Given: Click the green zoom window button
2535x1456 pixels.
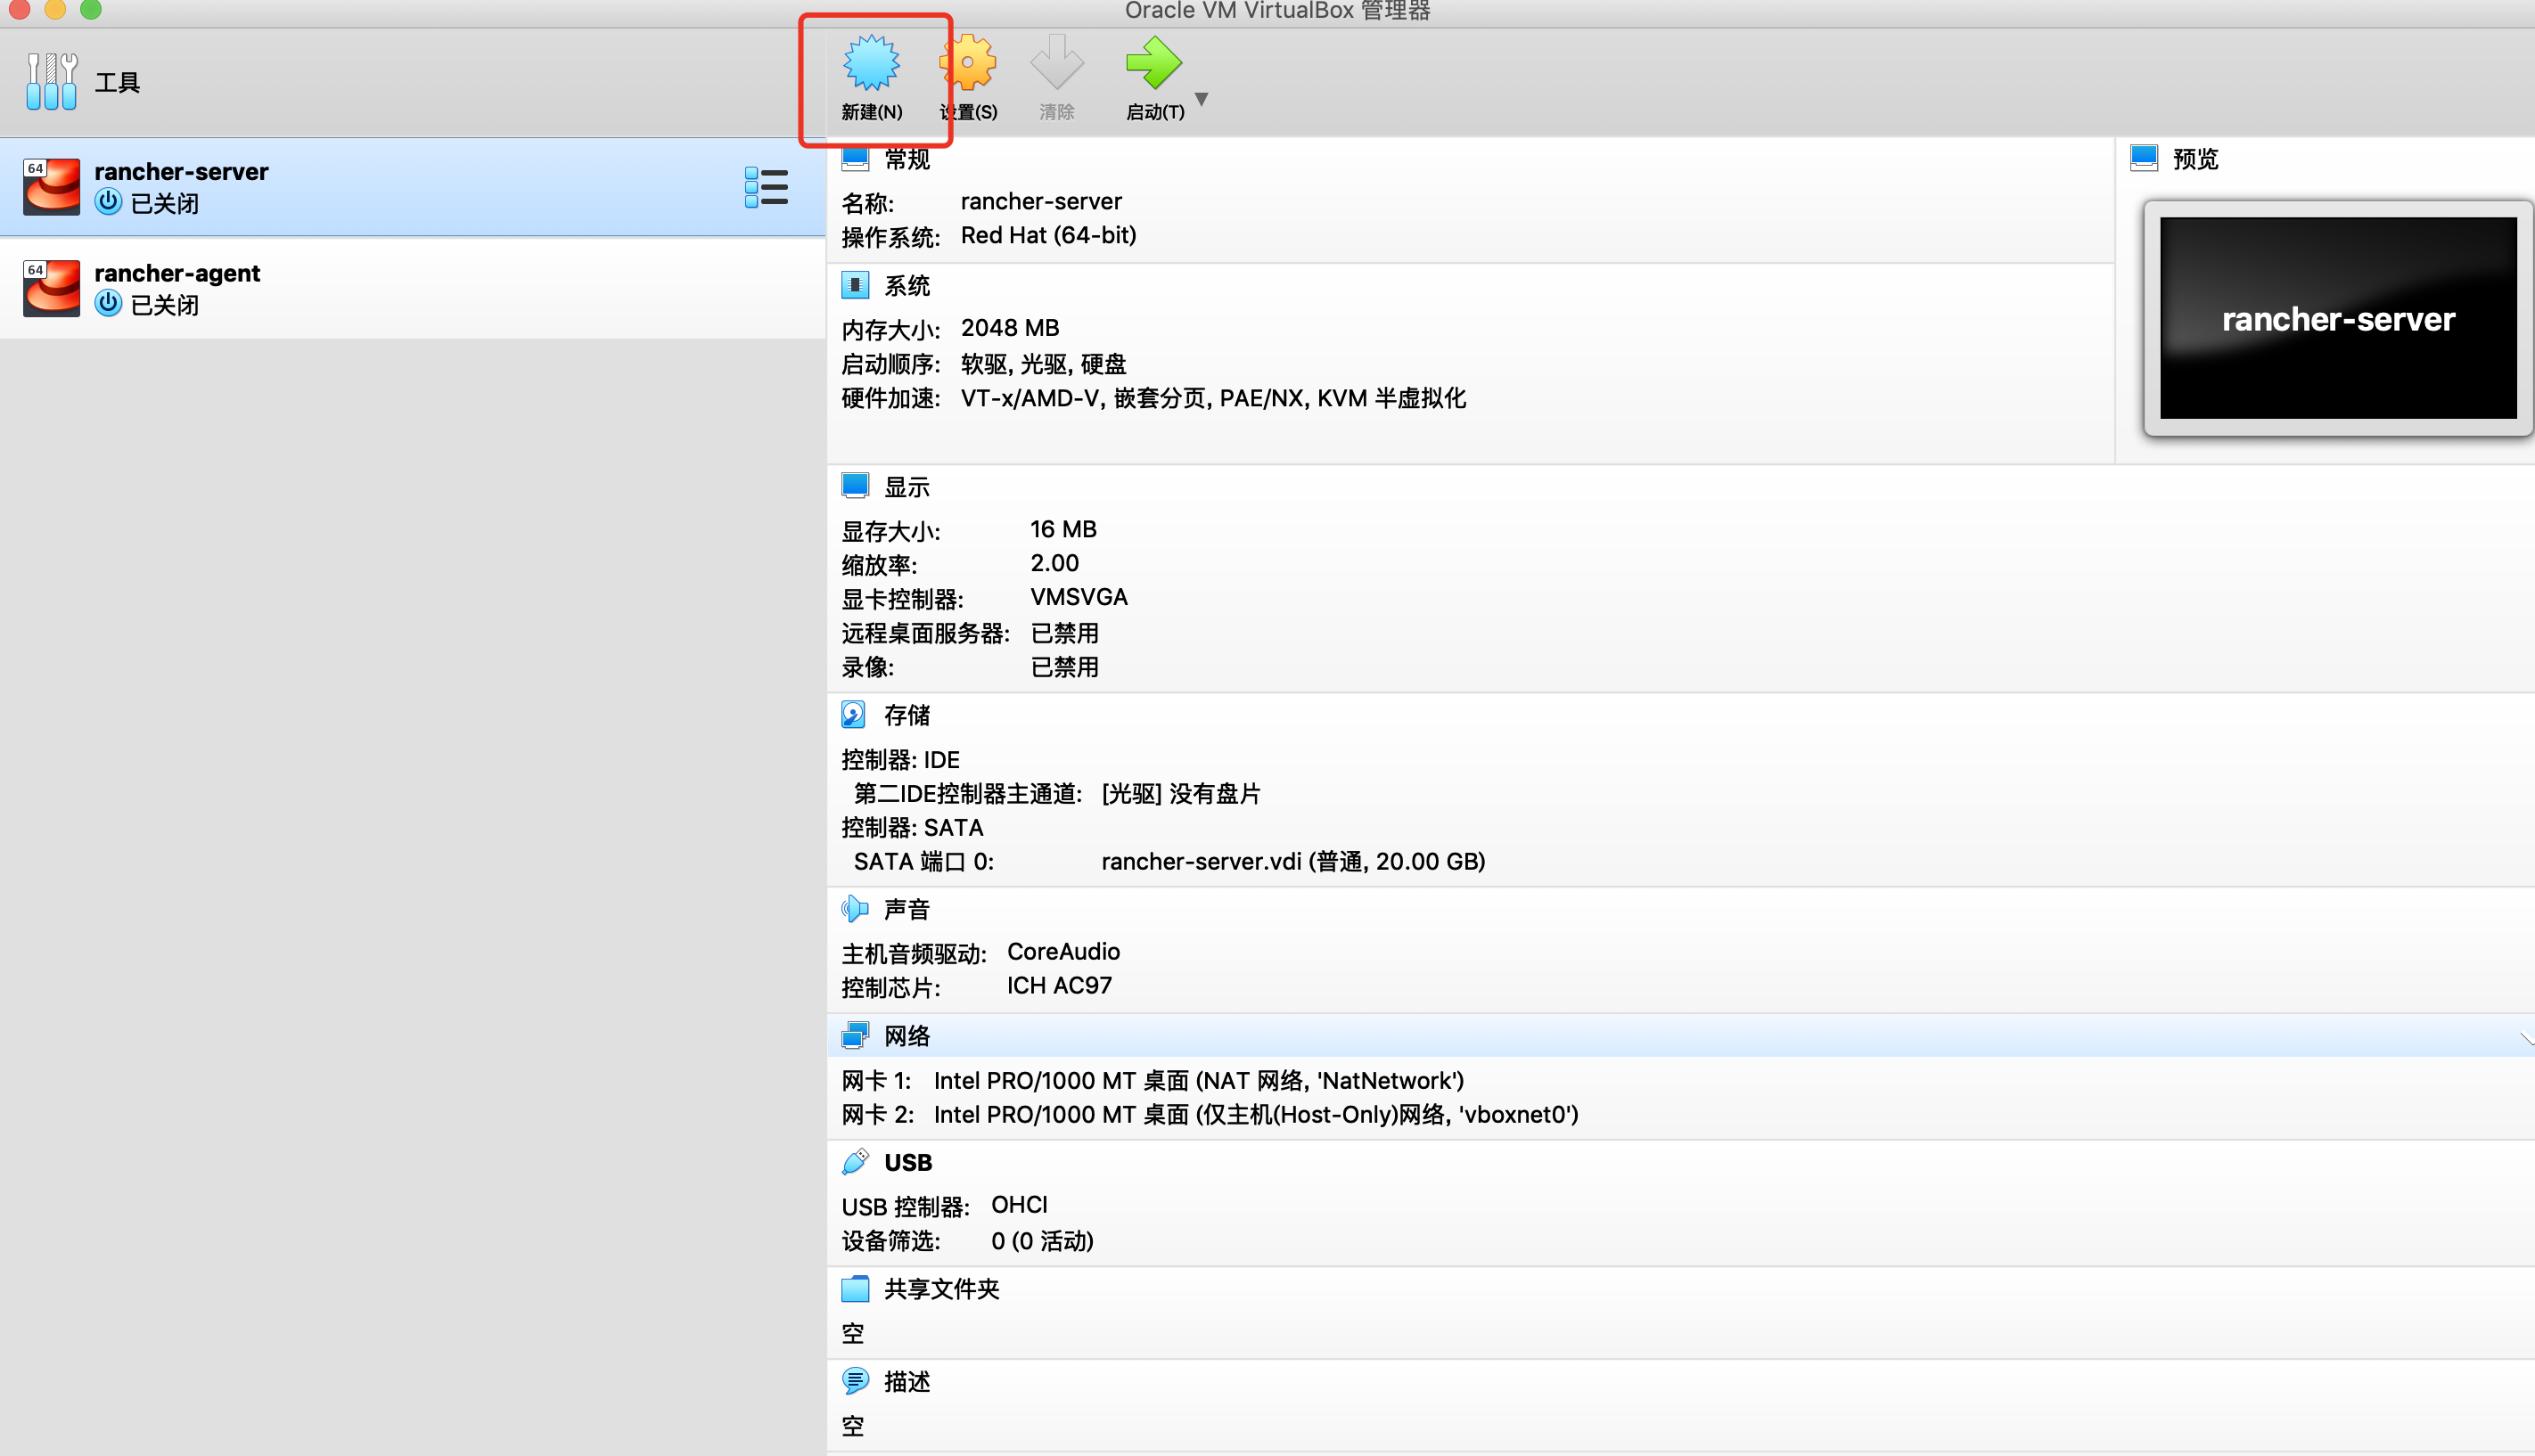Looking at the screenshot, I should coord(90,9).
